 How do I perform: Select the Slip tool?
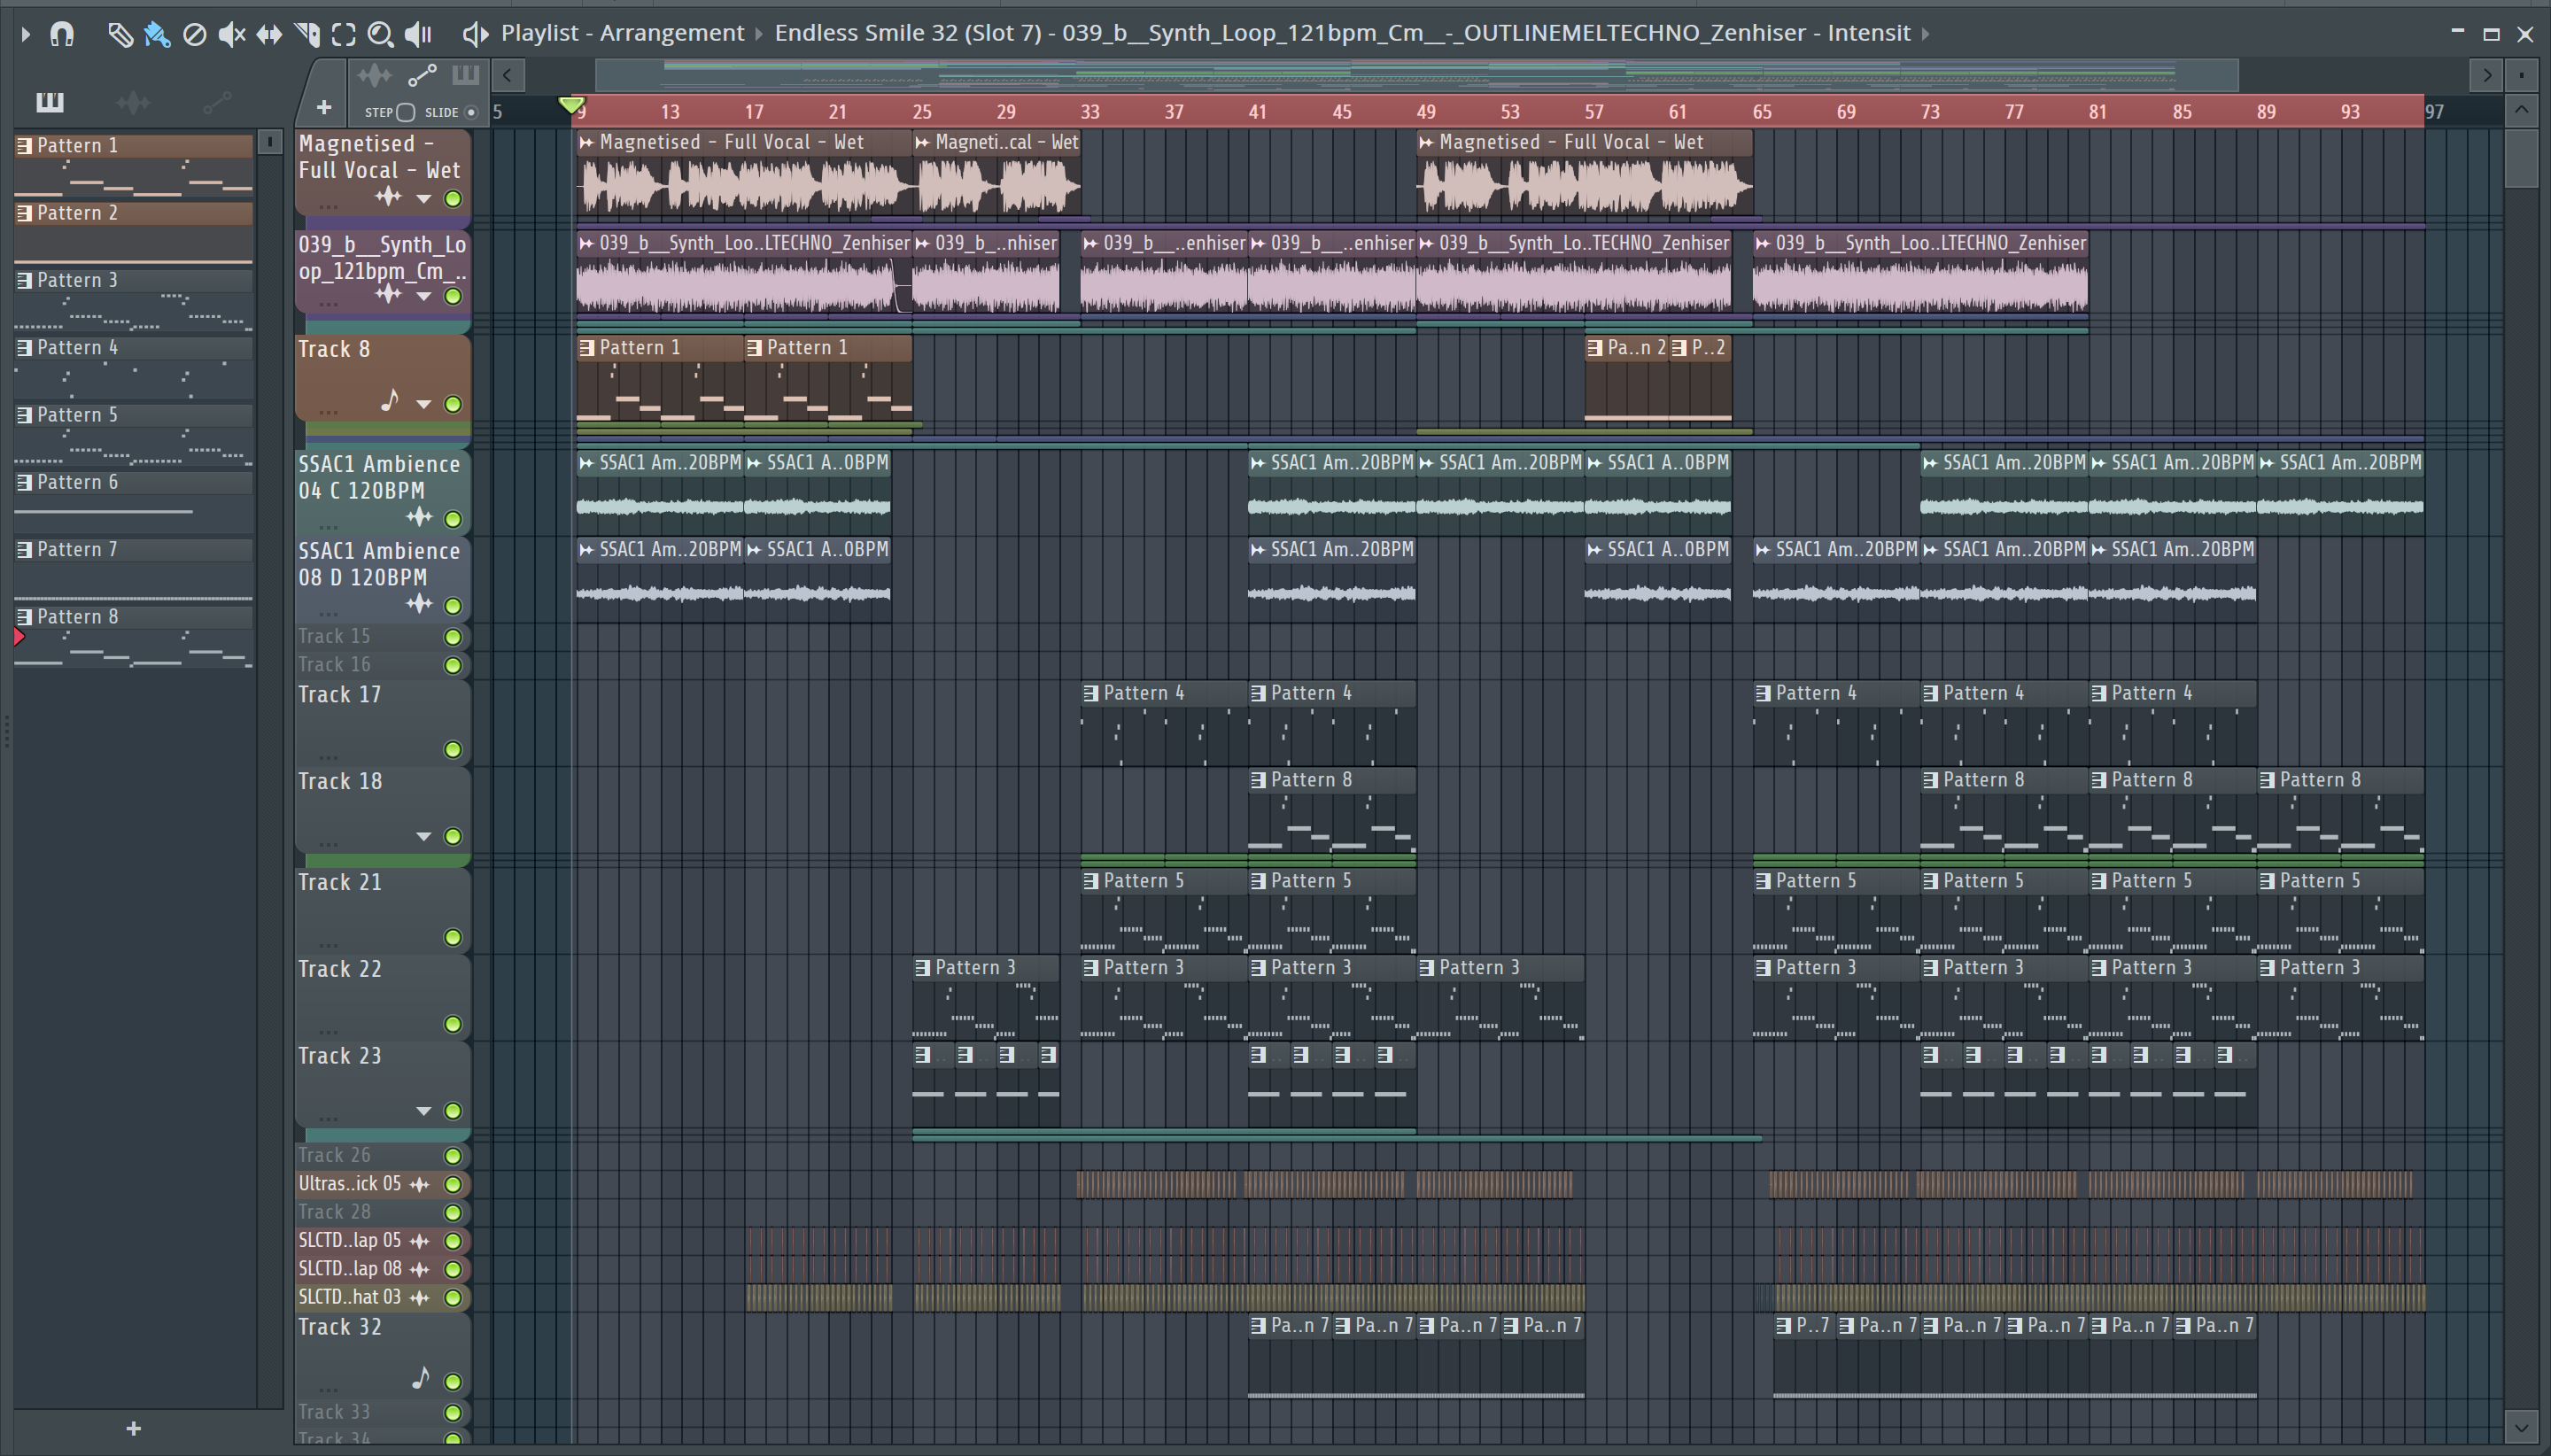pos(269,34)
